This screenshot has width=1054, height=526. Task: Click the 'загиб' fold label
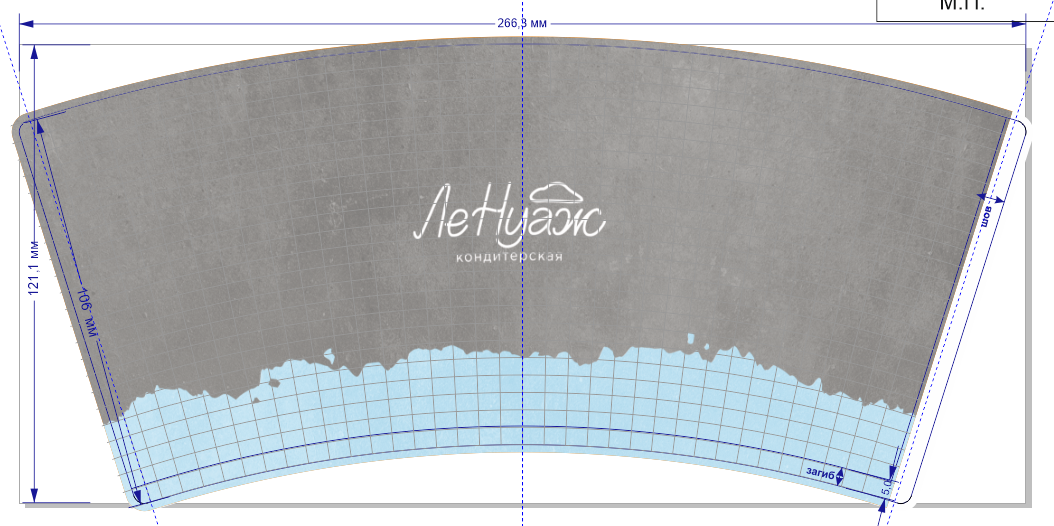(819, 473)
